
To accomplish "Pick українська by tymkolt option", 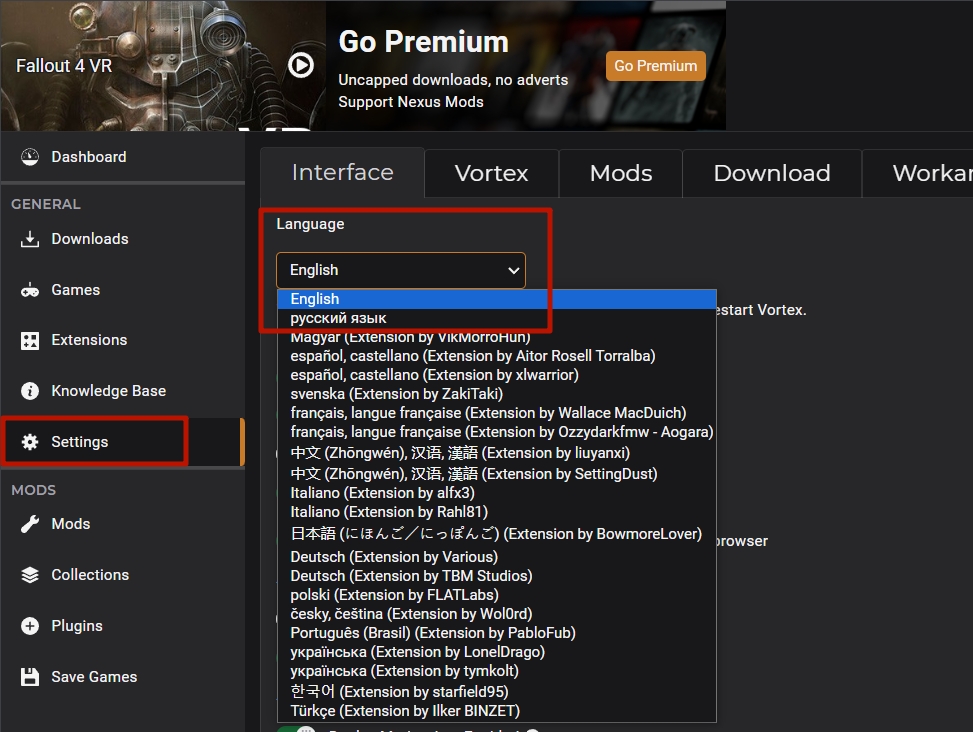I will tap(496, 671).
